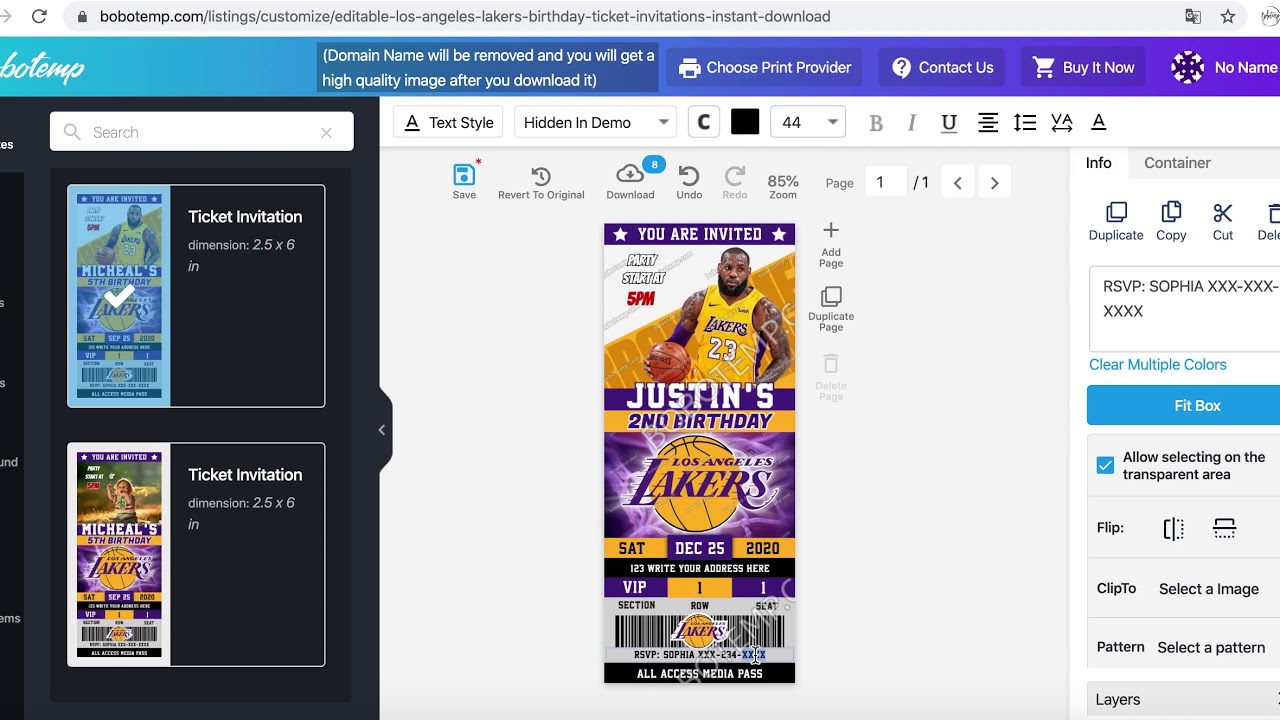
Task: Switch to the Info tab
Action: (x=1098, y=163)
